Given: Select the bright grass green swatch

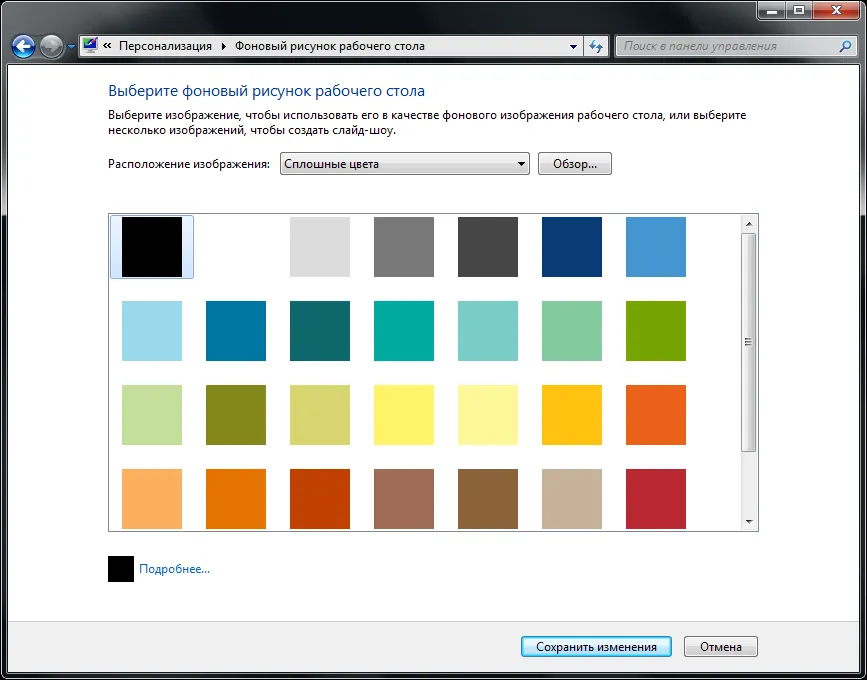Looking at the screenshot, I should 656,331.
